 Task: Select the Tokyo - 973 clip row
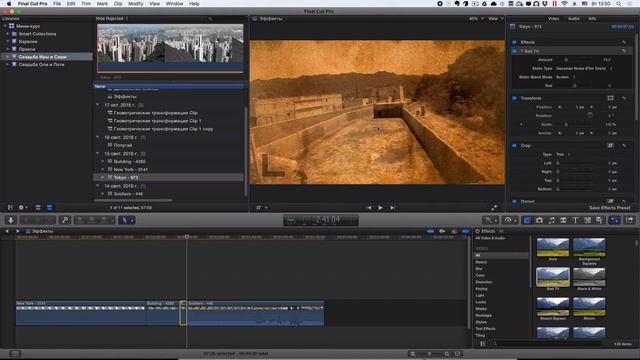[x=169, y=178]
